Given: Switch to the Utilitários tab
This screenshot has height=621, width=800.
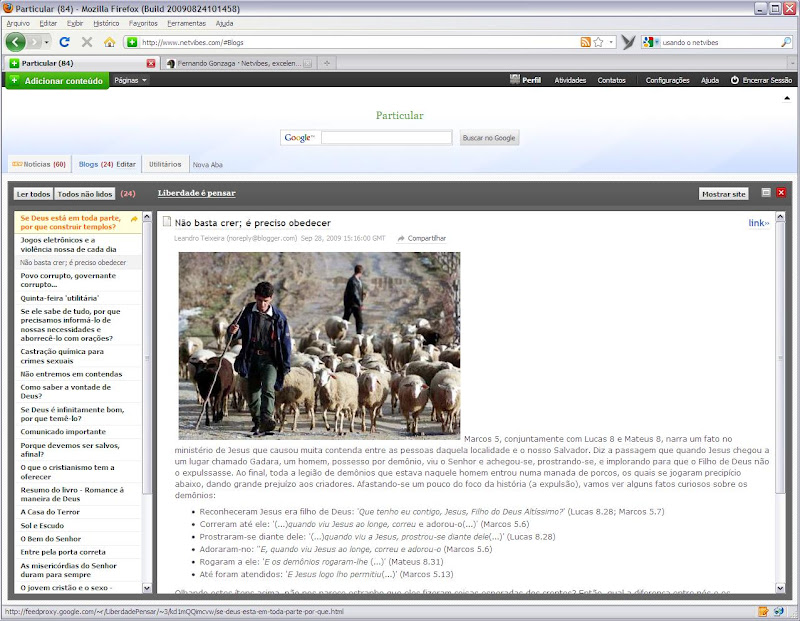Looking at the screenshot, I should 165,164.
